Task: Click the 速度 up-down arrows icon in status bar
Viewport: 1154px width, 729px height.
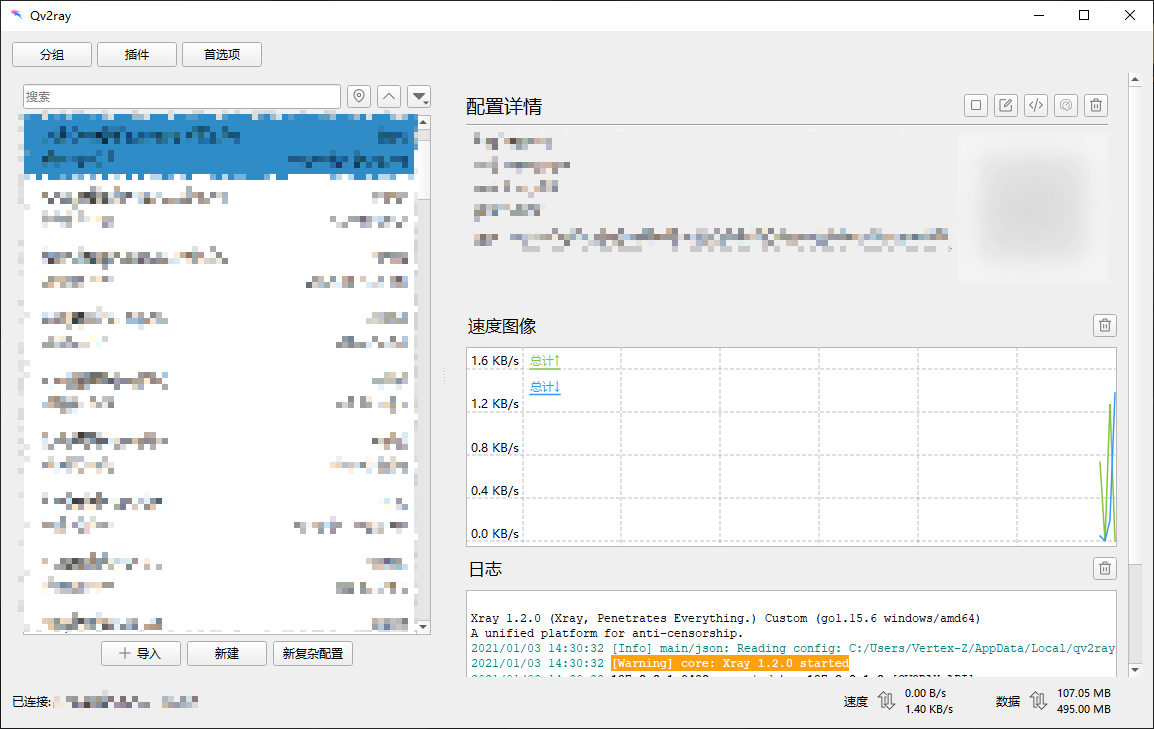Action: [886, 701]
